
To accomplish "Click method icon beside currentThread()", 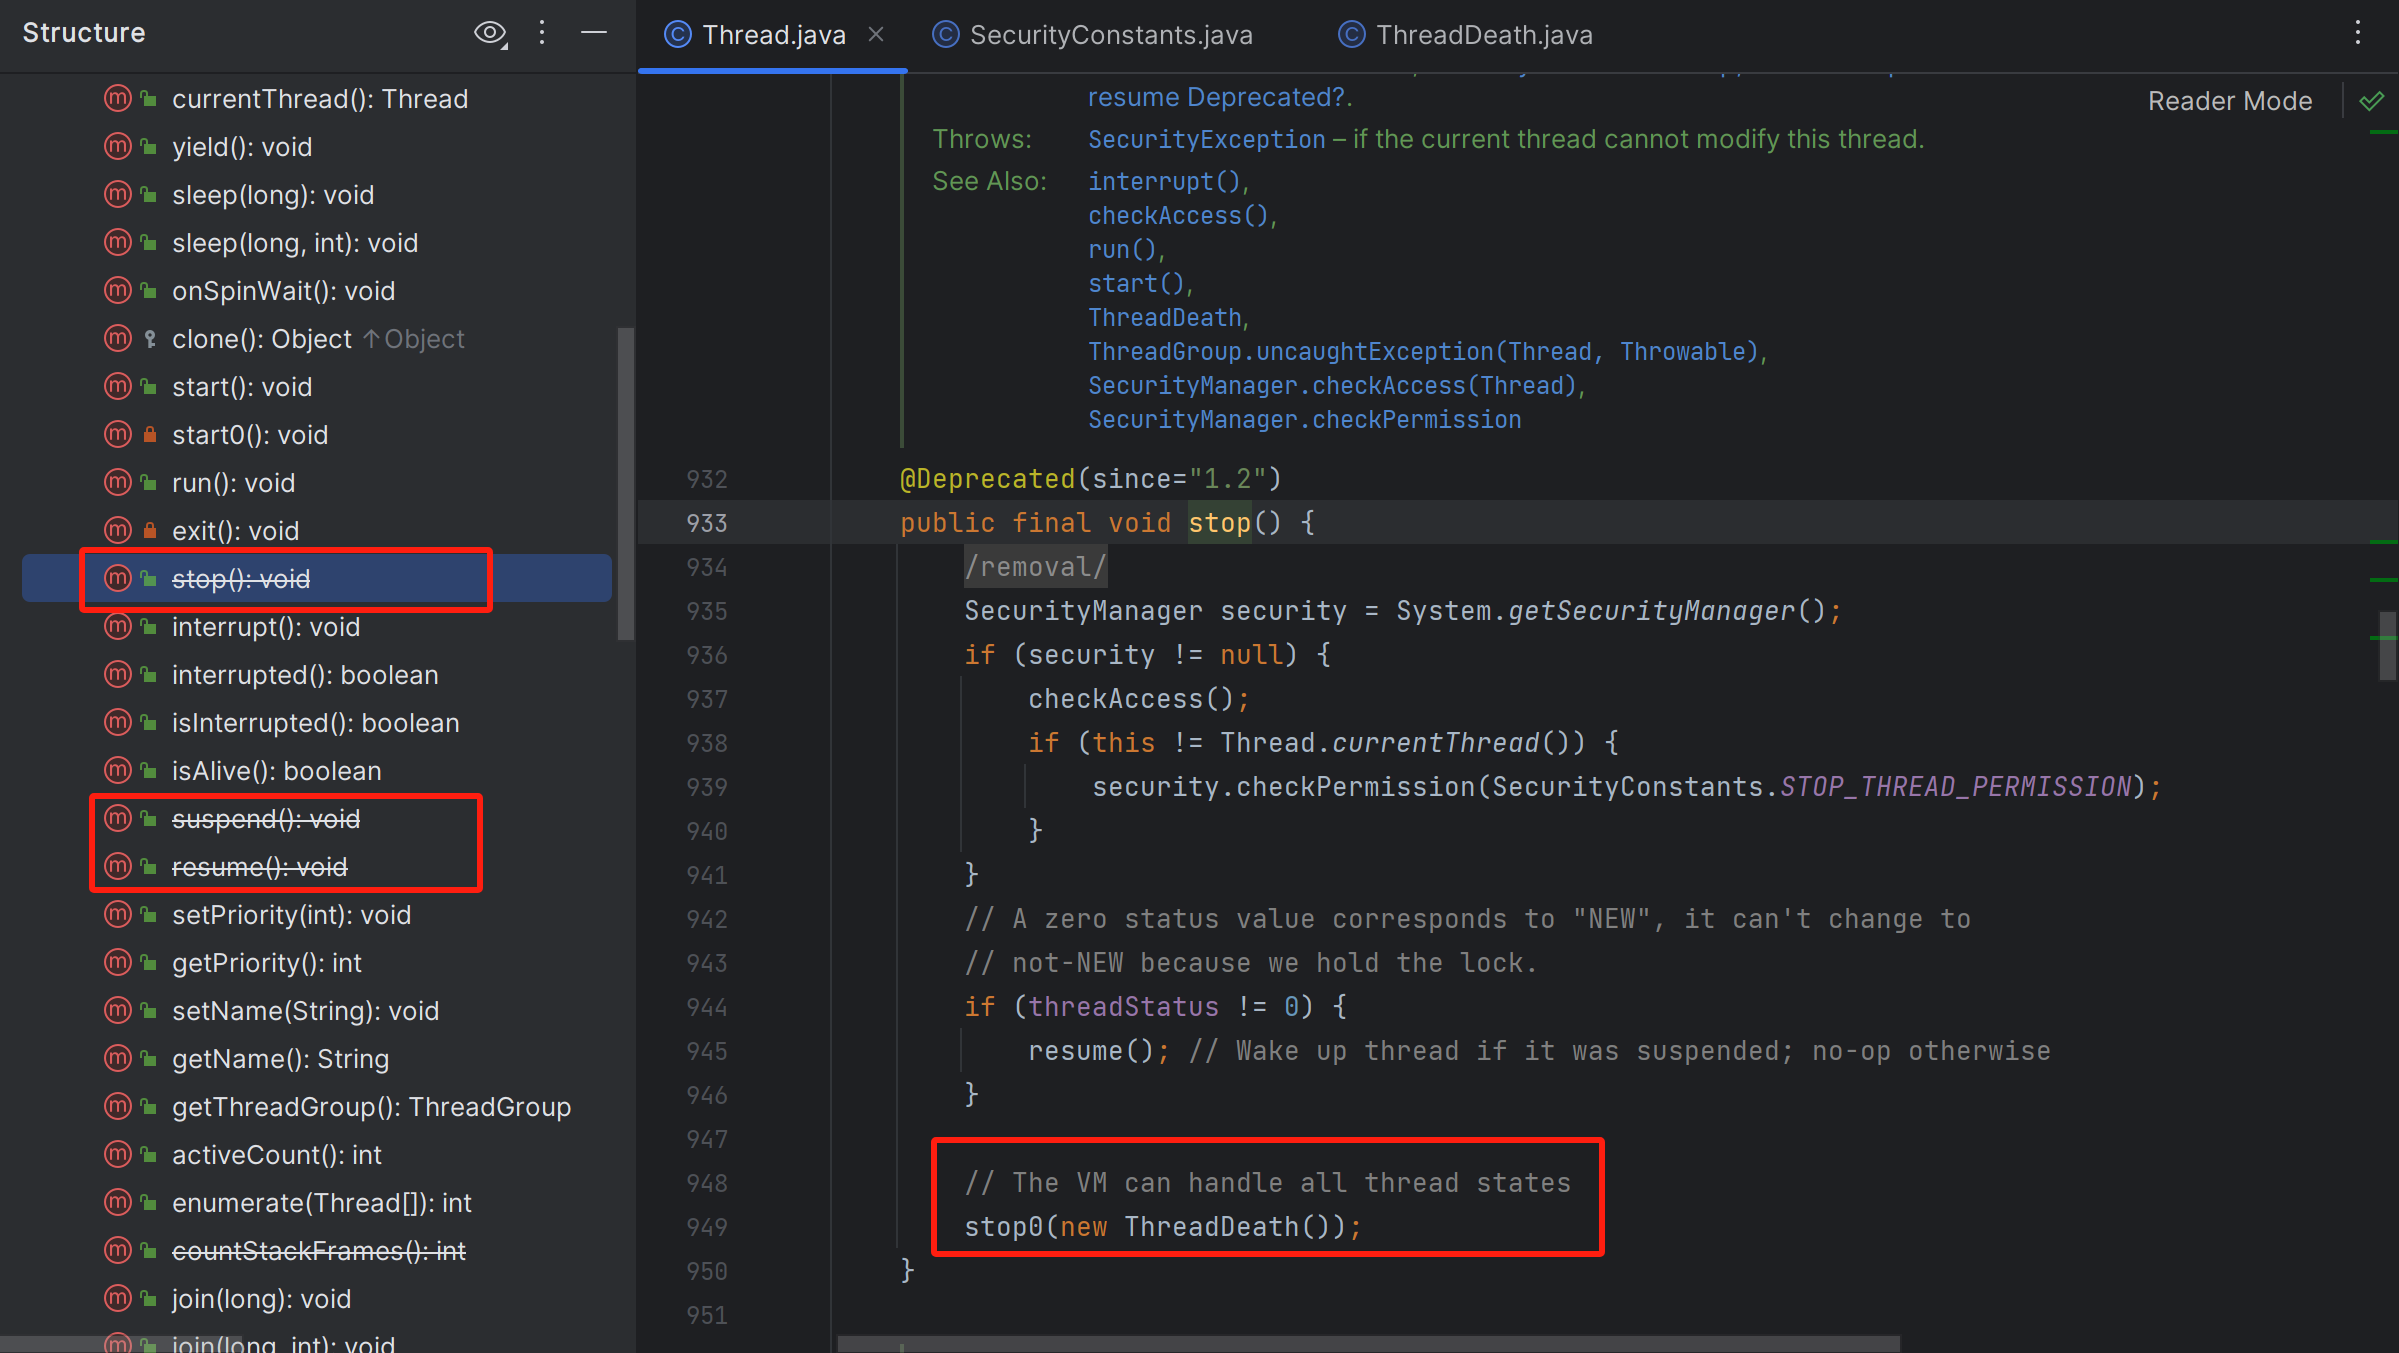I will point(118,99).
